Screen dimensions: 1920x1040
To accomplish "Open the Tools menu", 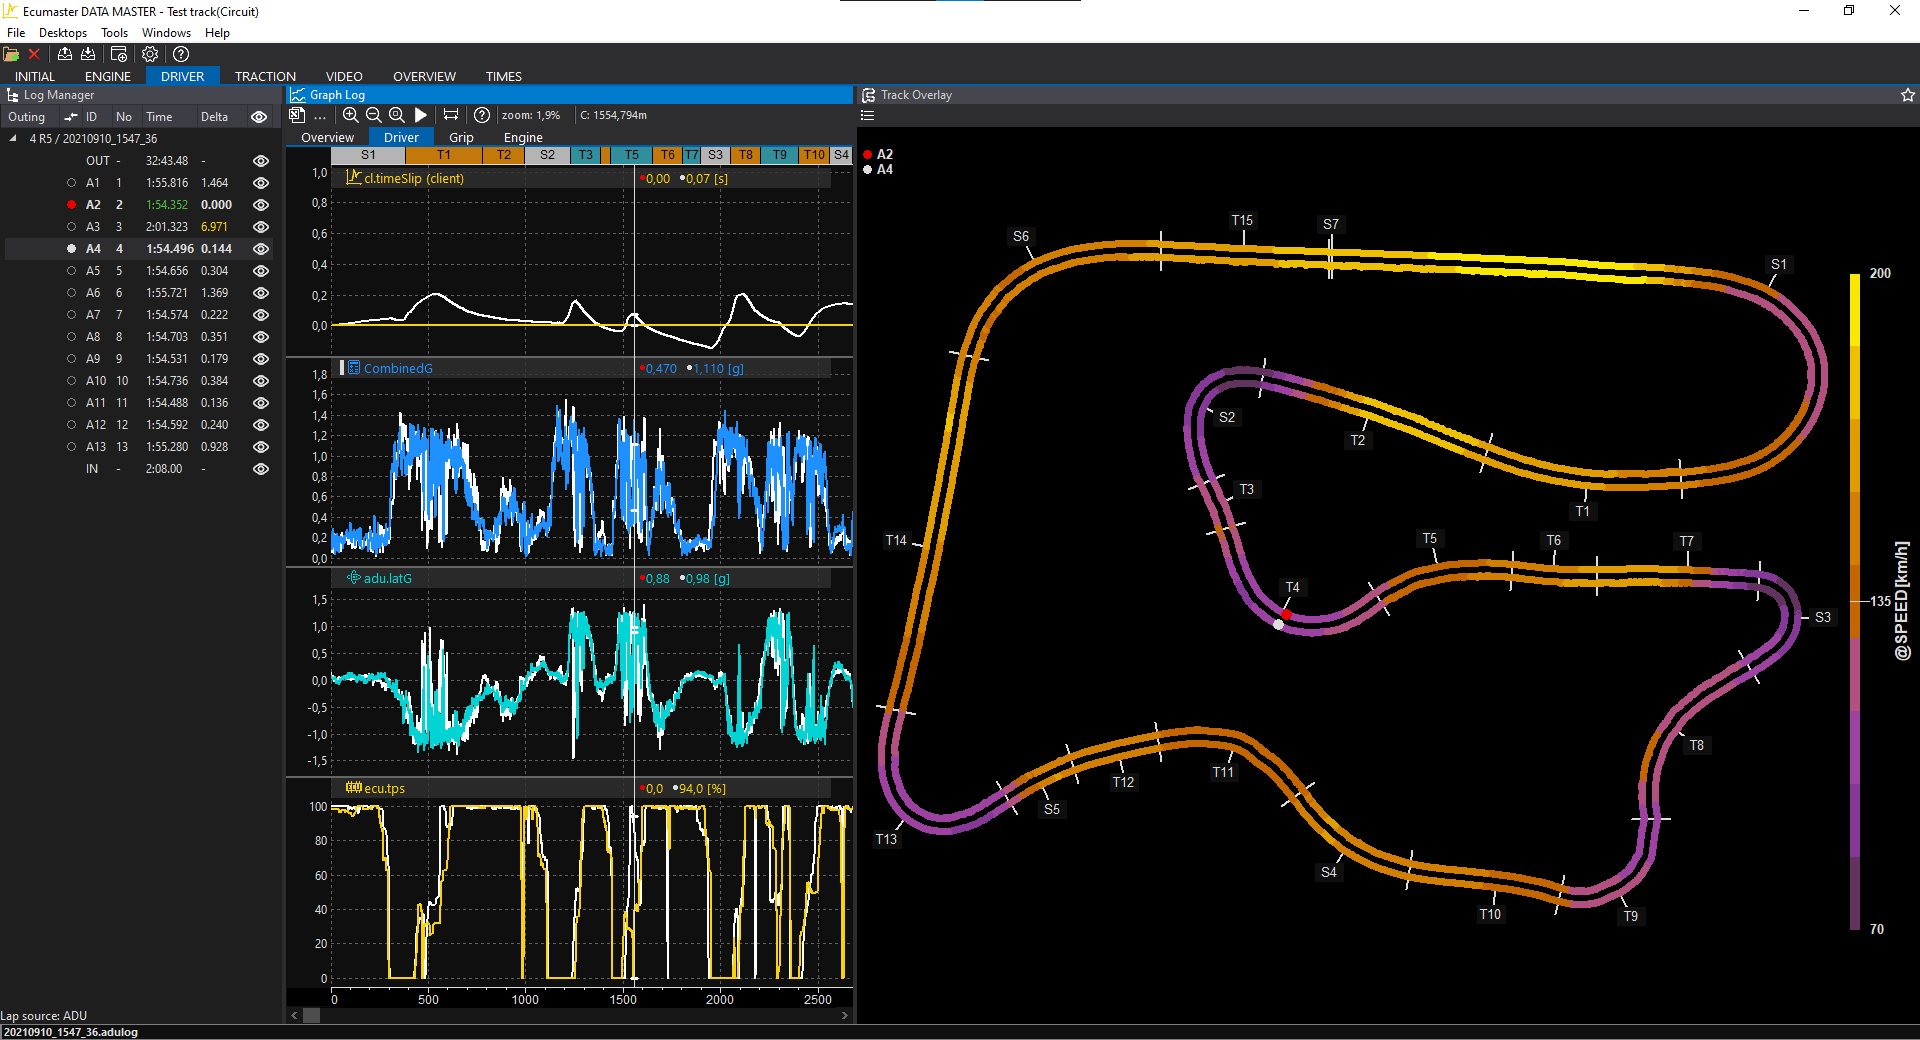I will point(114,33).
